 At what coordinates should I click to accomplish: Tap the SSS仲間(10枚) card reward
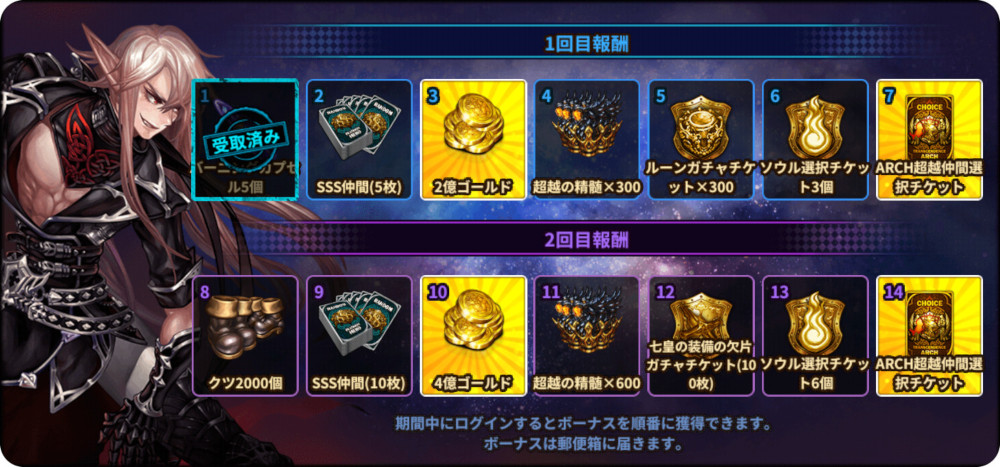pos(359,336)
